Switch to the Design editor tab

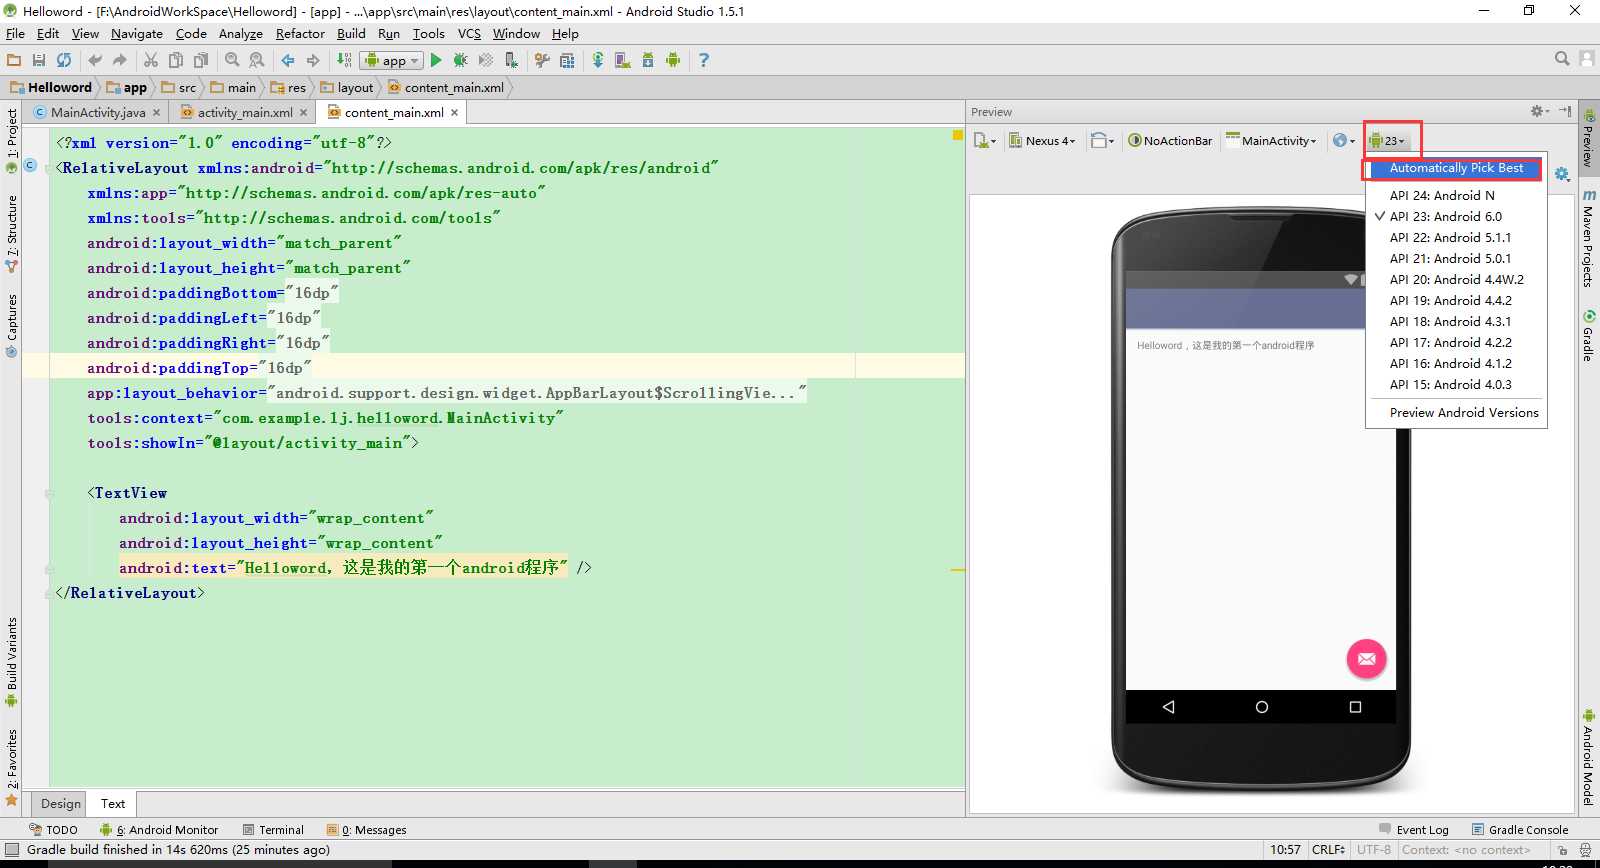[60, 804]
